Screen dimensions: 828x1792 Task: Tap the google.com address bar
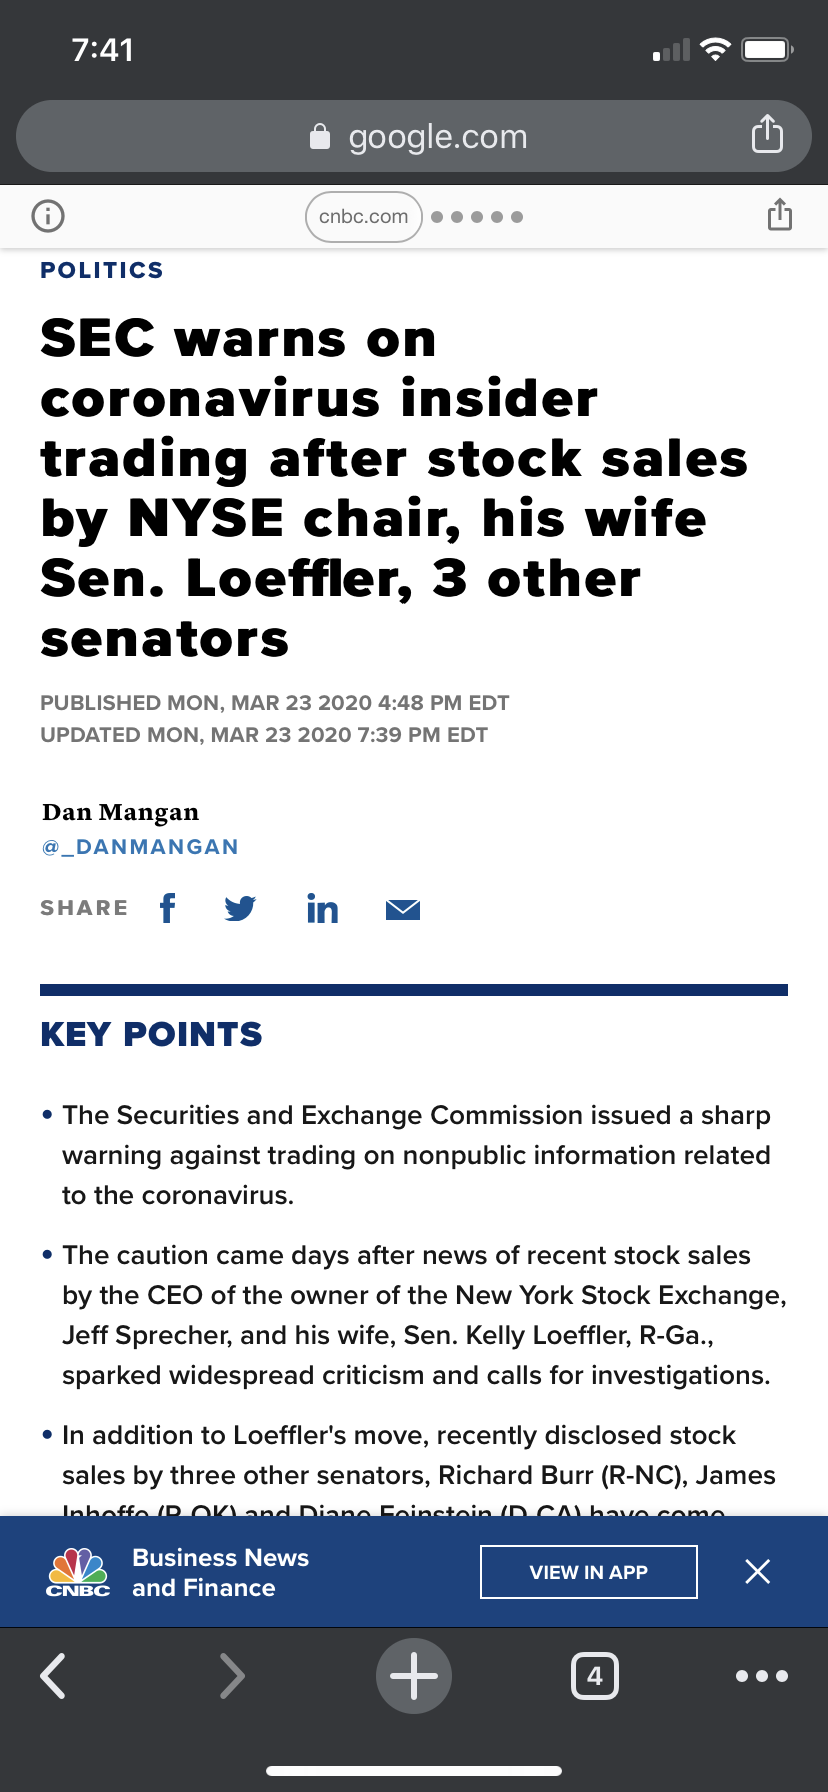(414, 136)
